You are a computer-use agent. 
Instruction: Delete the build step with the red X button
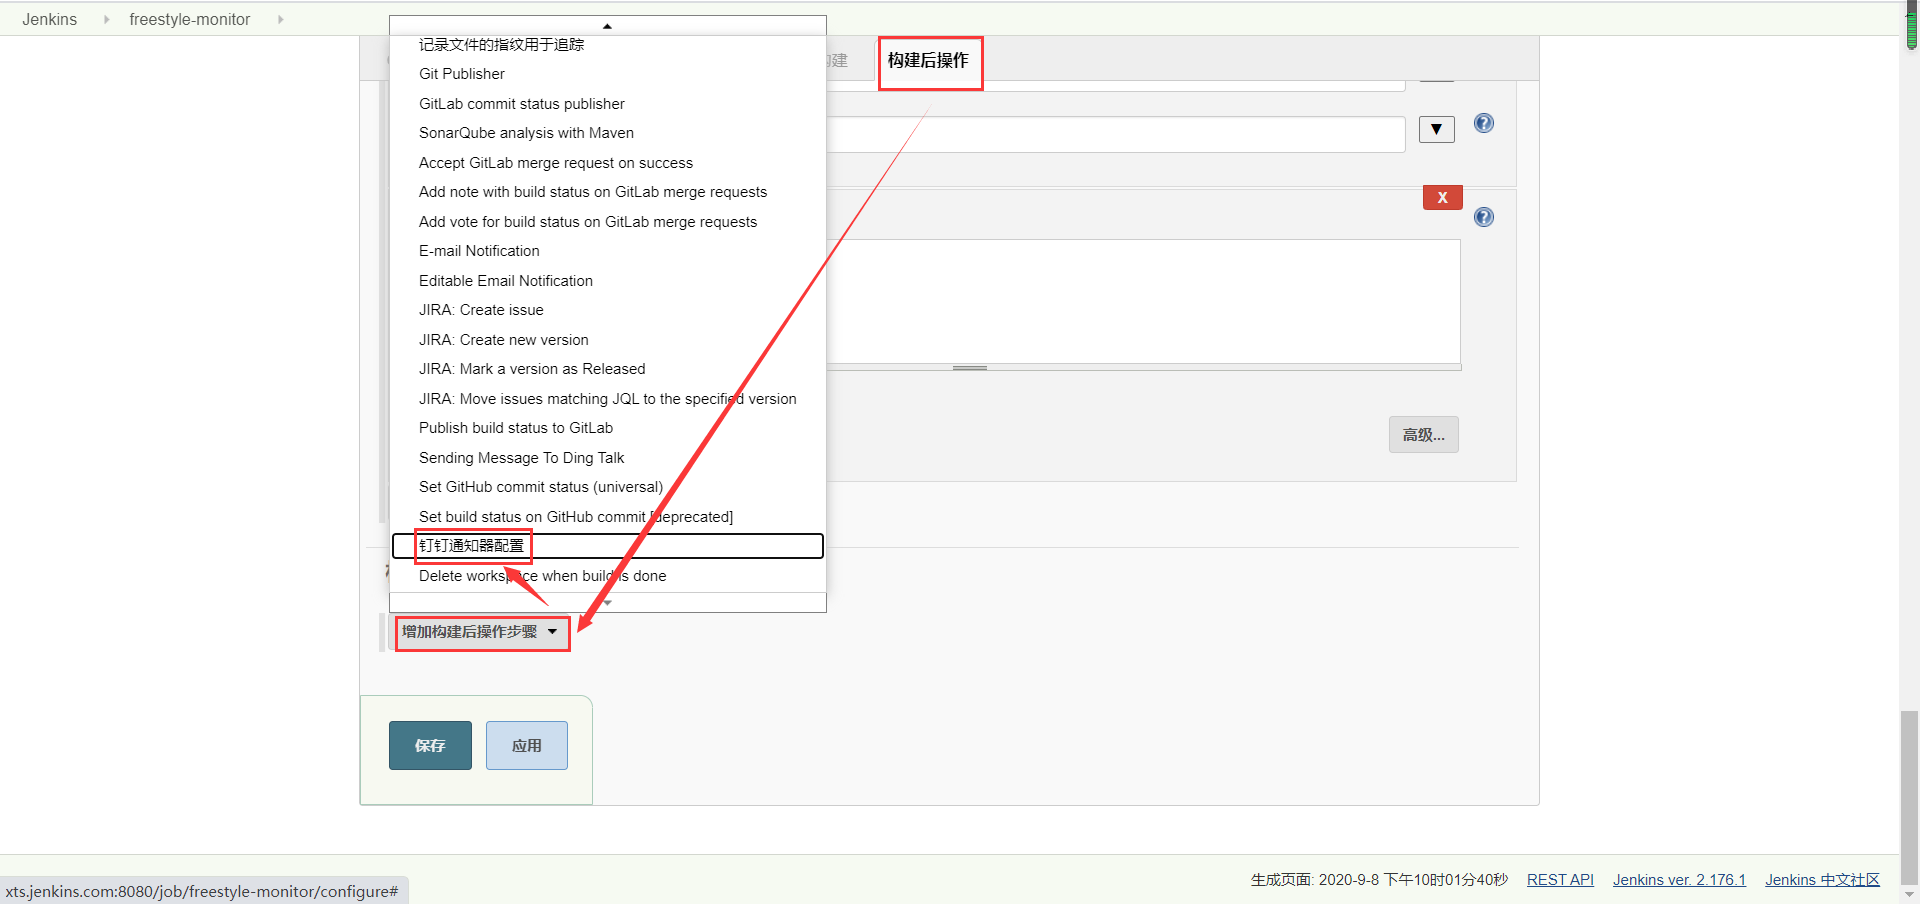click(x=1442, y=197)
